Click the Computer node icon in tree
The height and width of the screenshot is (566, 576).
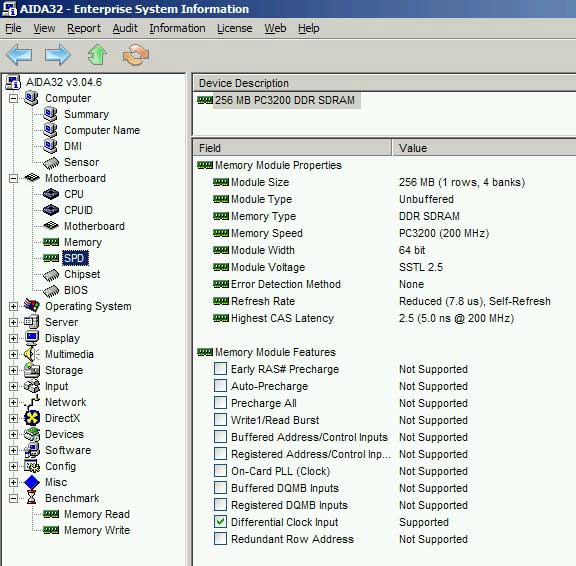[31, 98]
